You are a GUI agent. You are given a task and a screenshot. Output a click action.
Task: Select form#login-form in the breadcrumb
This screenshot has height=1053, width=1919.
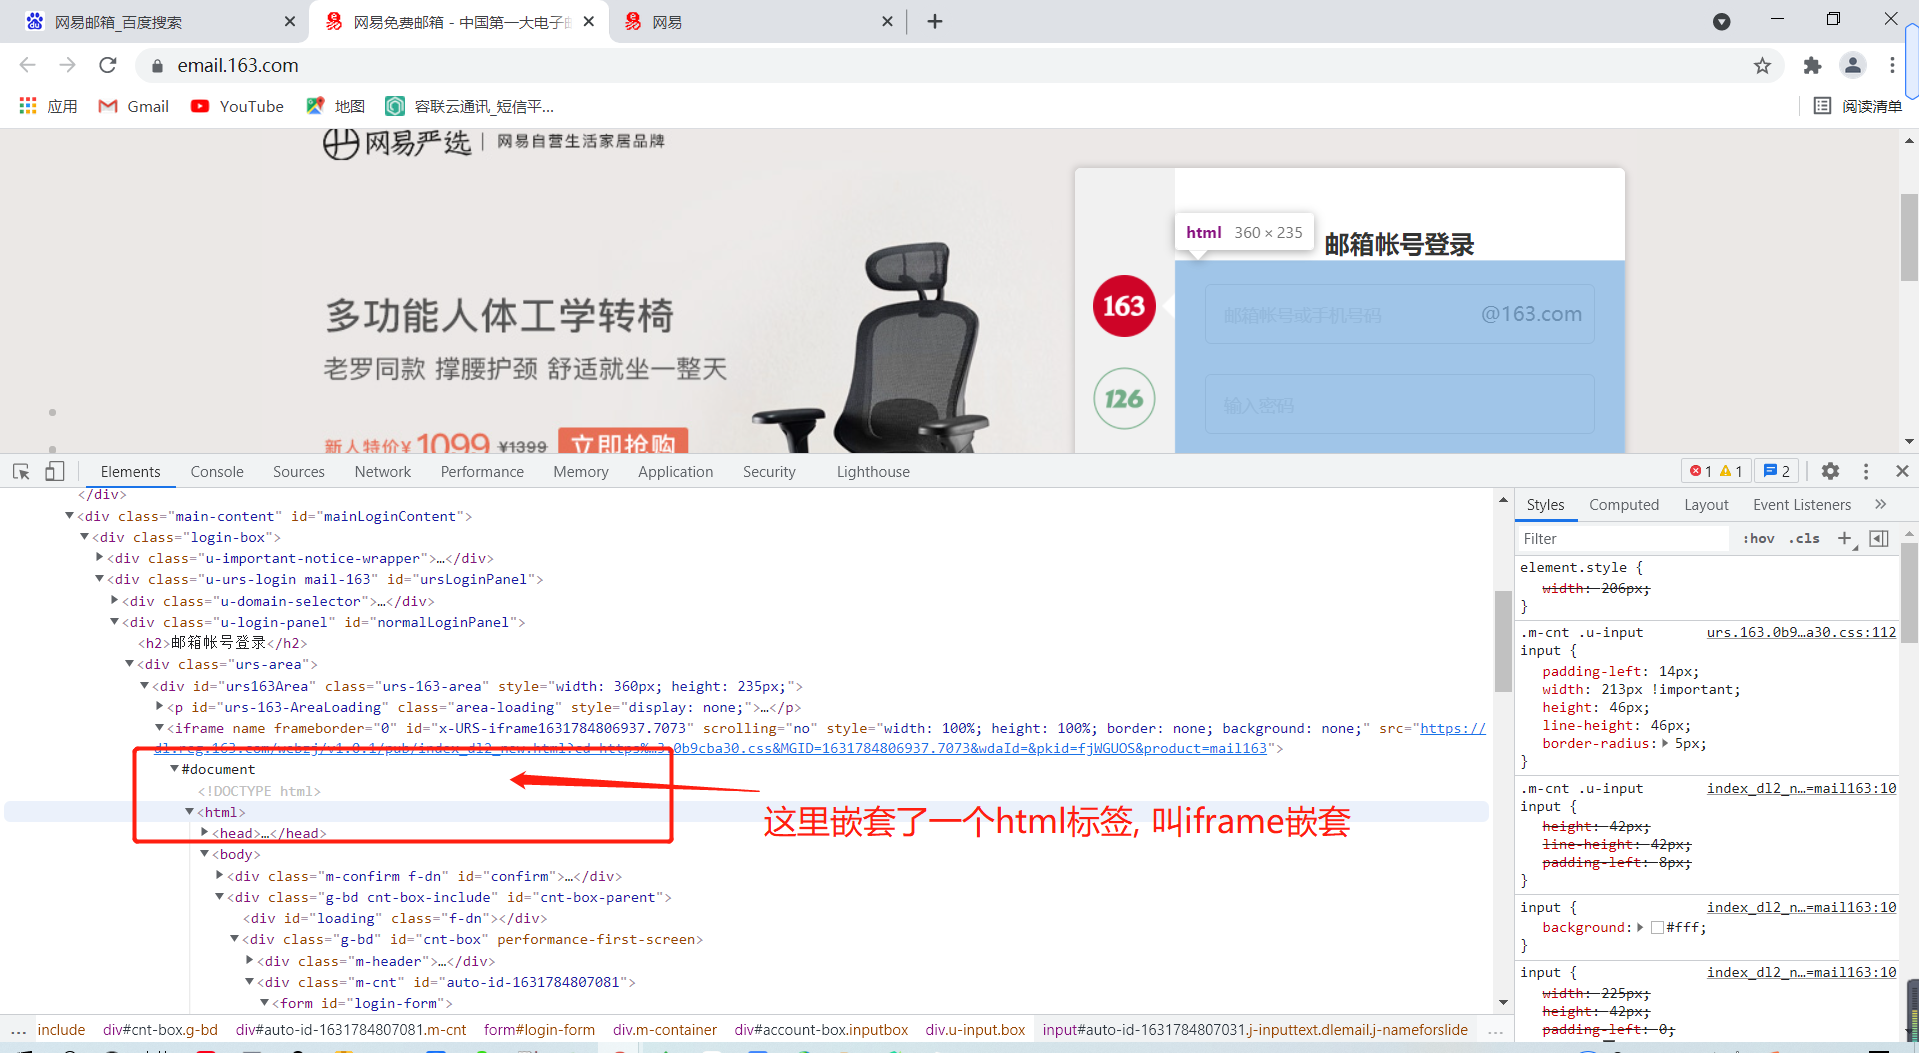tap(539, 1029)
